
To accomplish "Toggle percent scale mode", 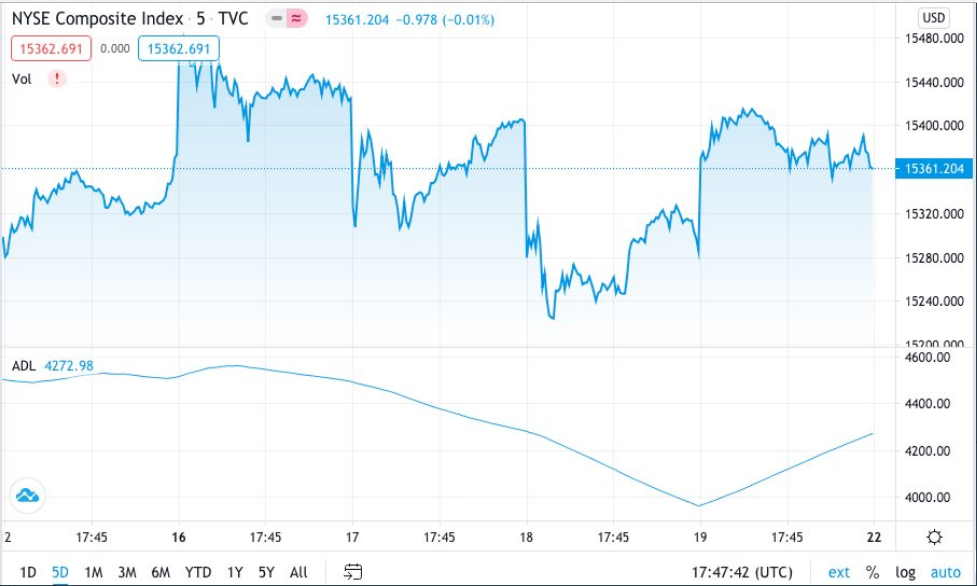I will pos(872,572).
